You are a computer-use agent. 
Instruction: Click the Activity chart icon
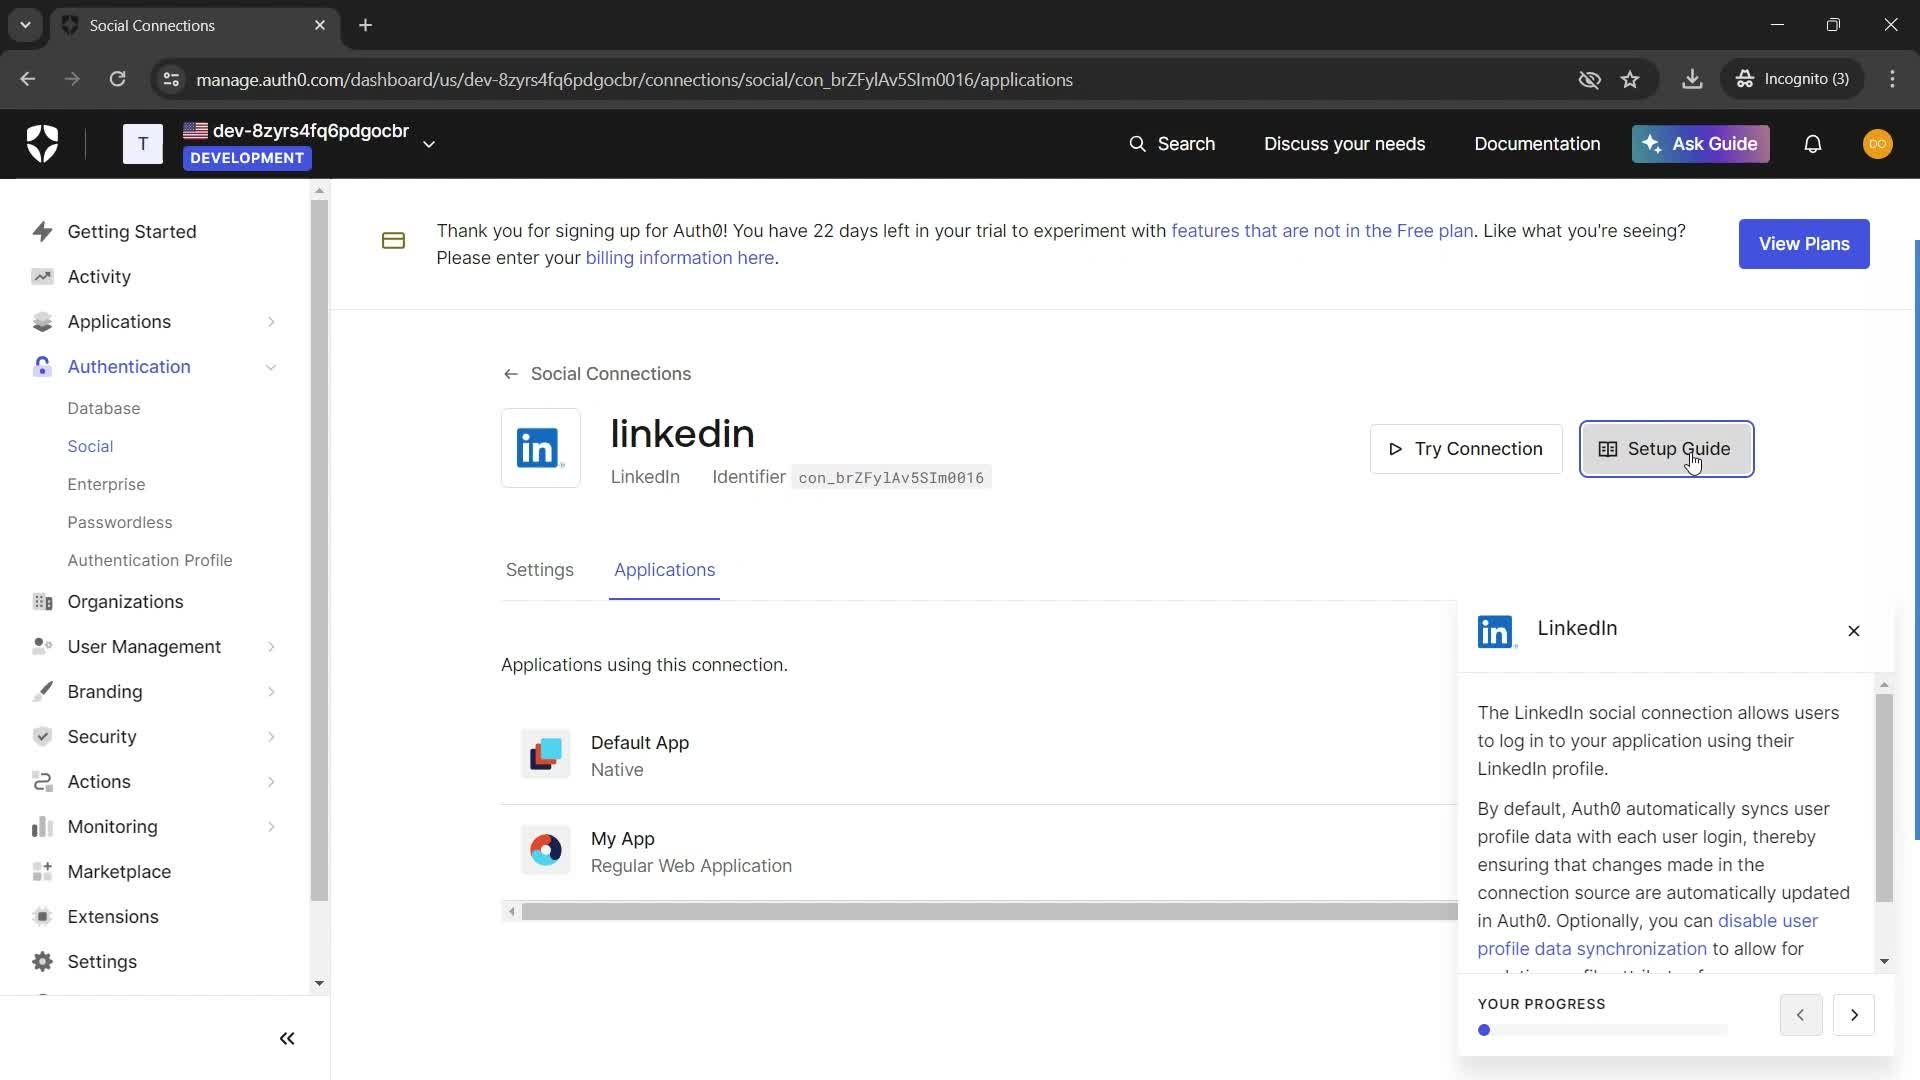42,277
